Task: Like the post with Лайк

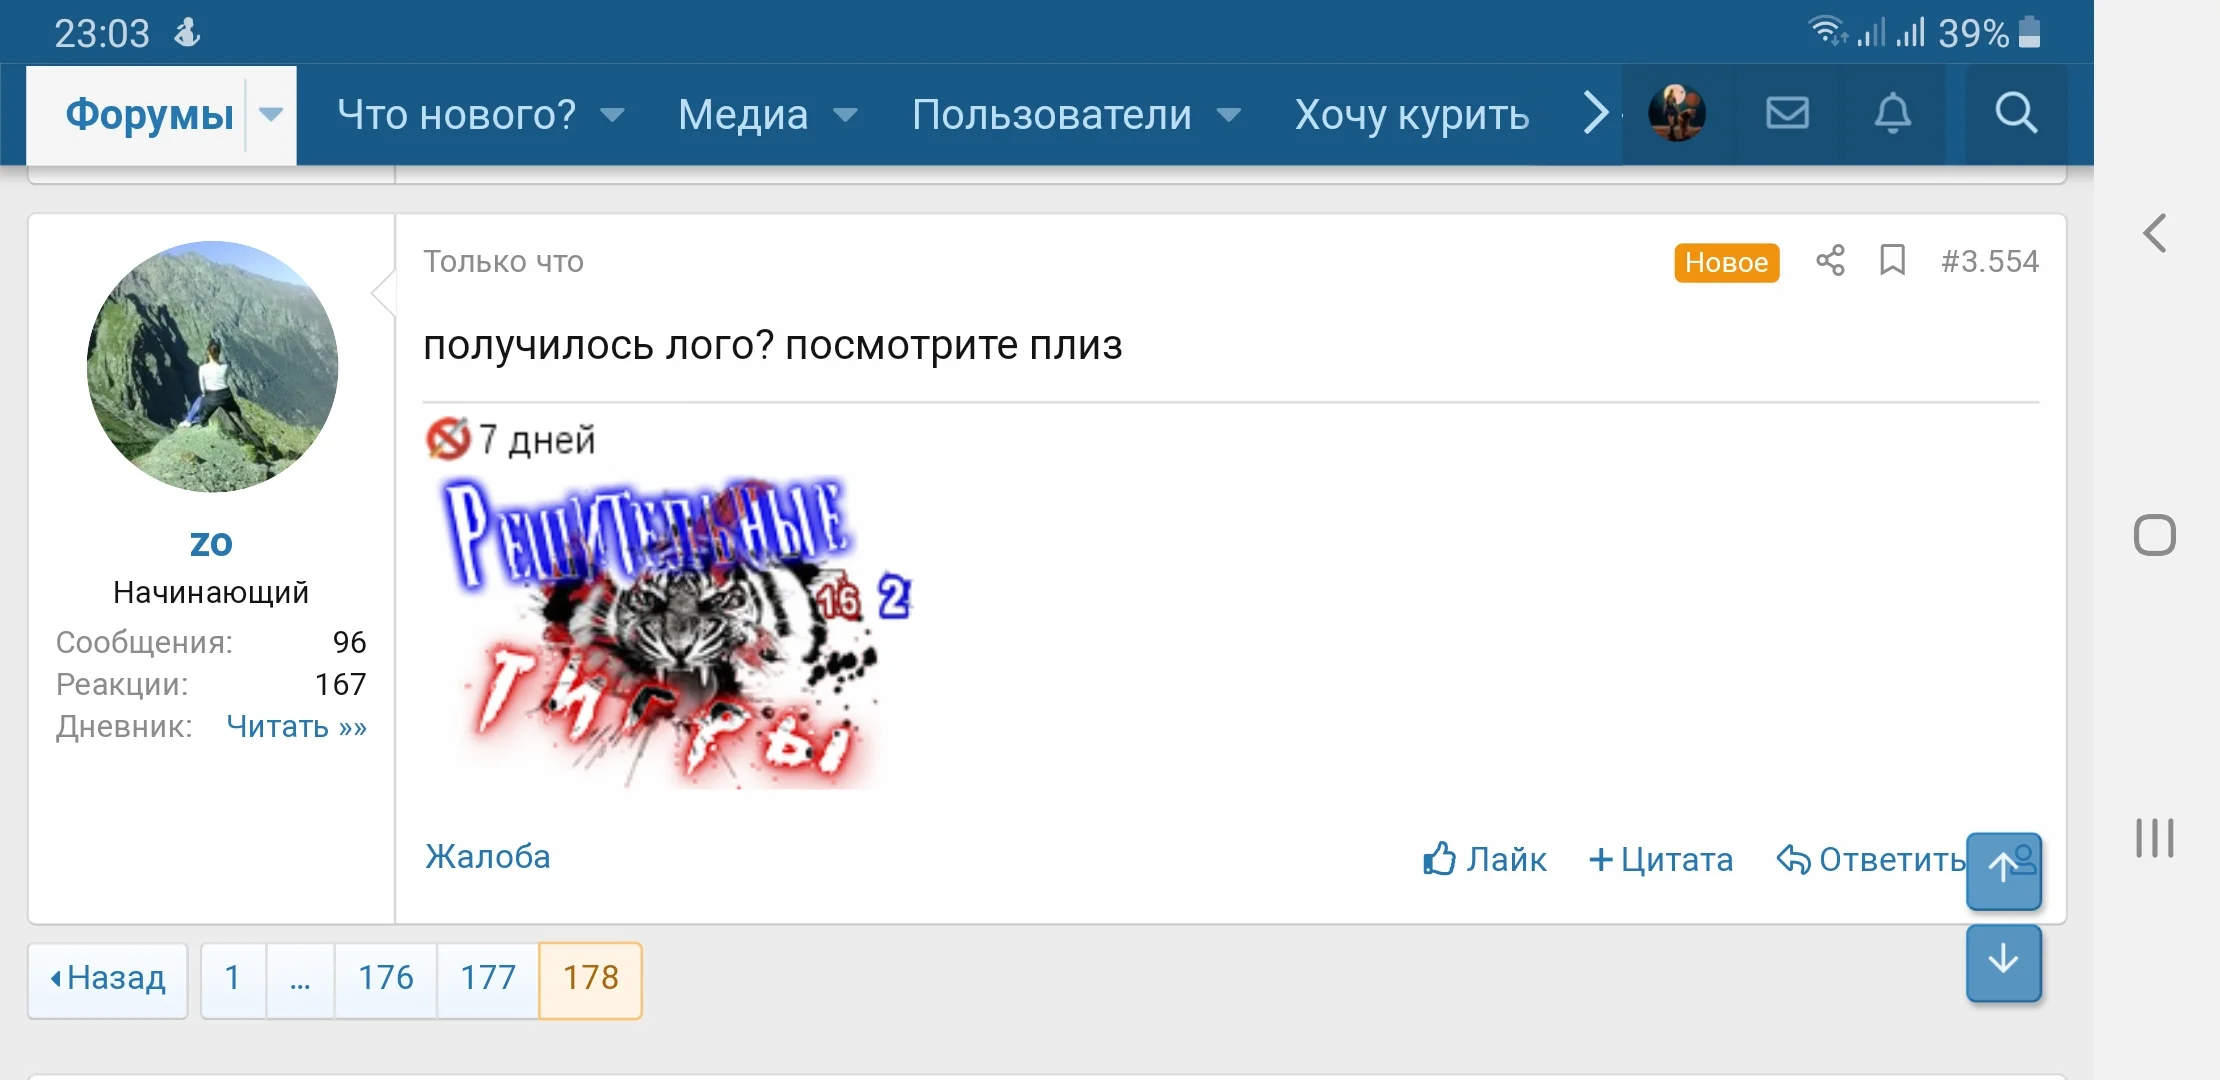Action: pos(1484,859)
